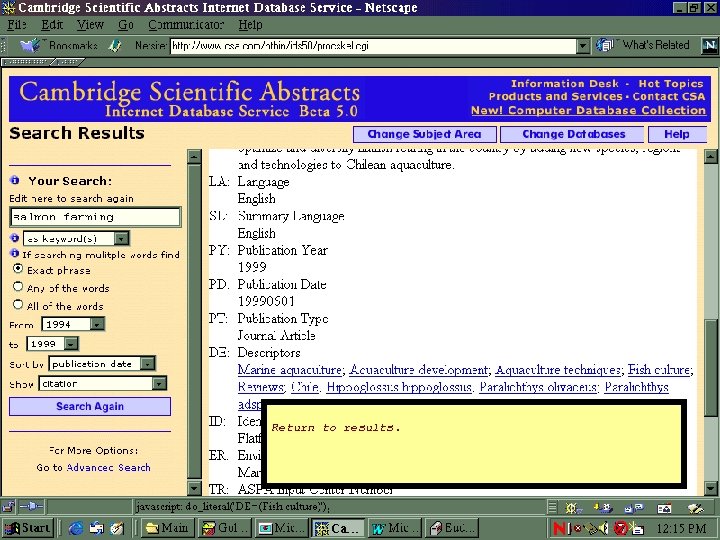Click the Contact CSA link
720x540 pixels.
coord(669,97)
